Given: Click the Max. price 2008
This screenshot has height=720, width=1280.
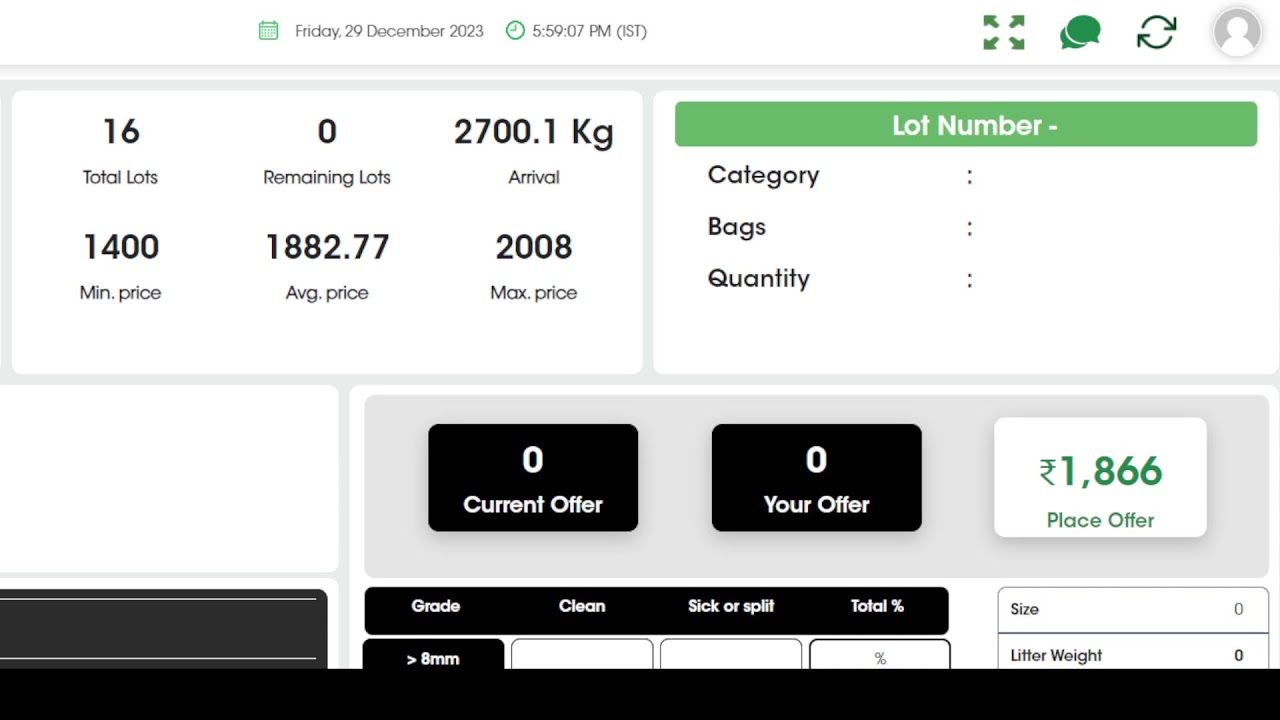Looking at the screenshot, I should (x=534, y=247).
